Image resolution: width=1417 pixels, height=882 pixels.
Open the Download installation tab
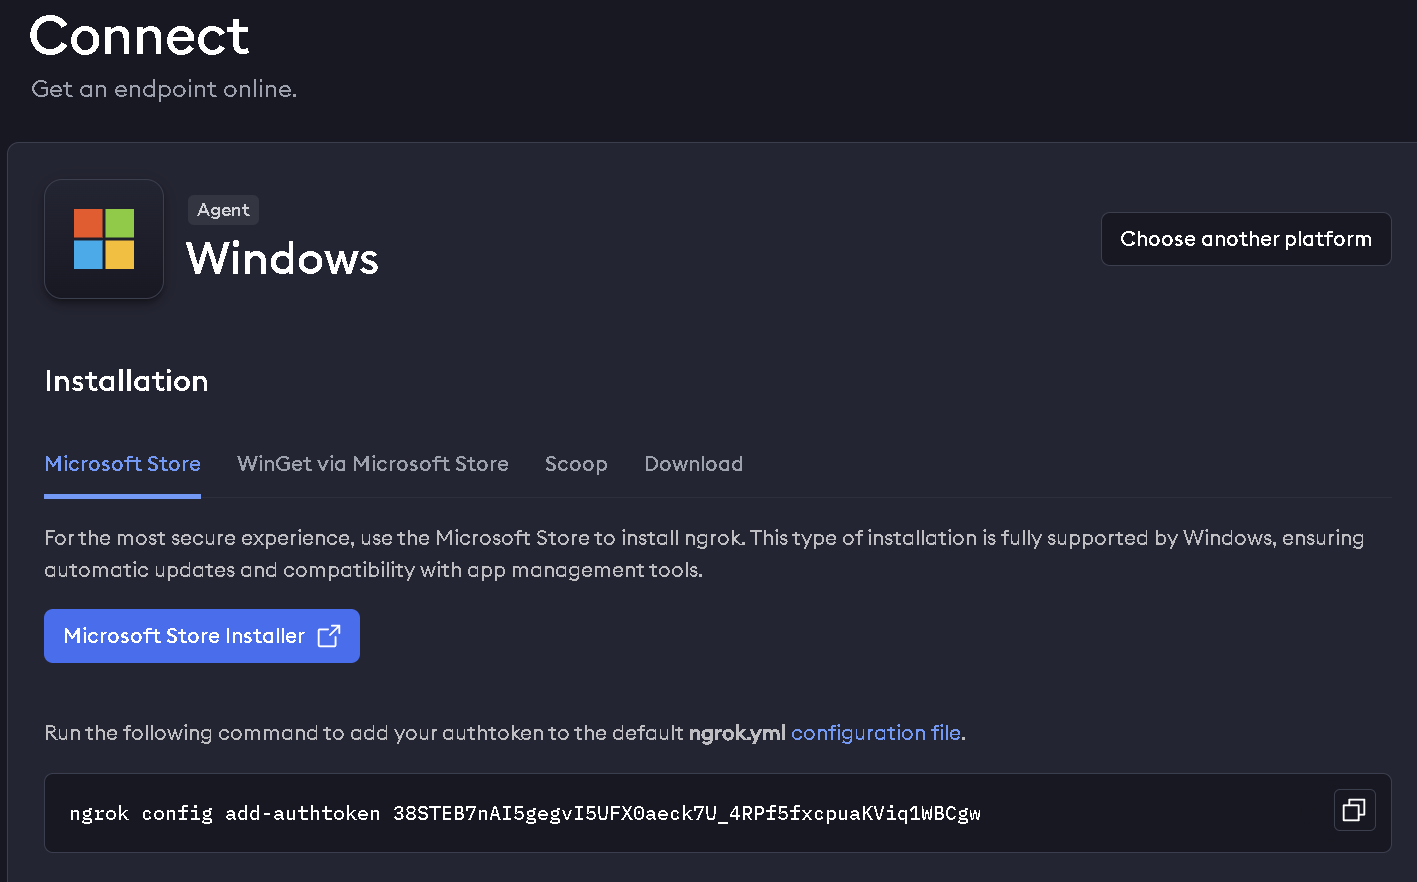click(x=694, y=464)
